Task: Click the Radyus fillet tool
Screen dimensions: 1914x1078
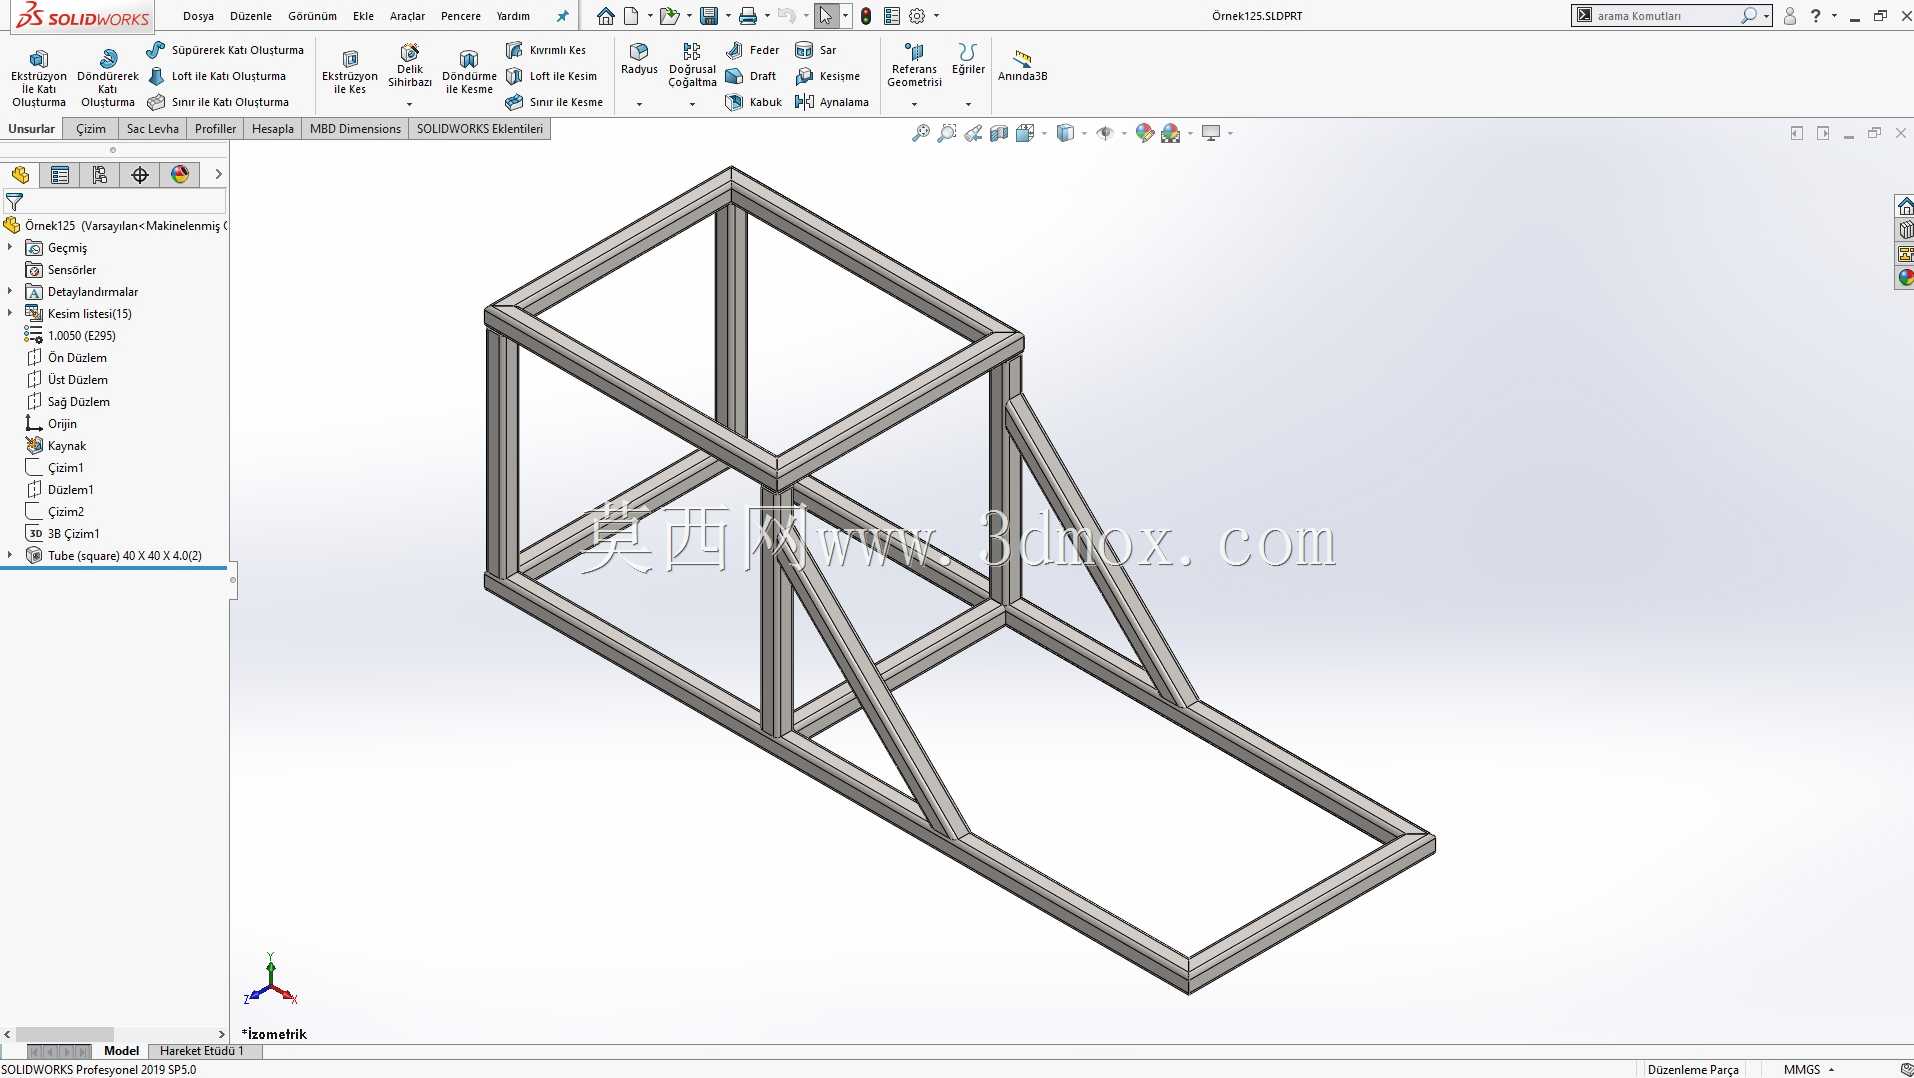Action: pyautogui.click(x=639, y=59)
